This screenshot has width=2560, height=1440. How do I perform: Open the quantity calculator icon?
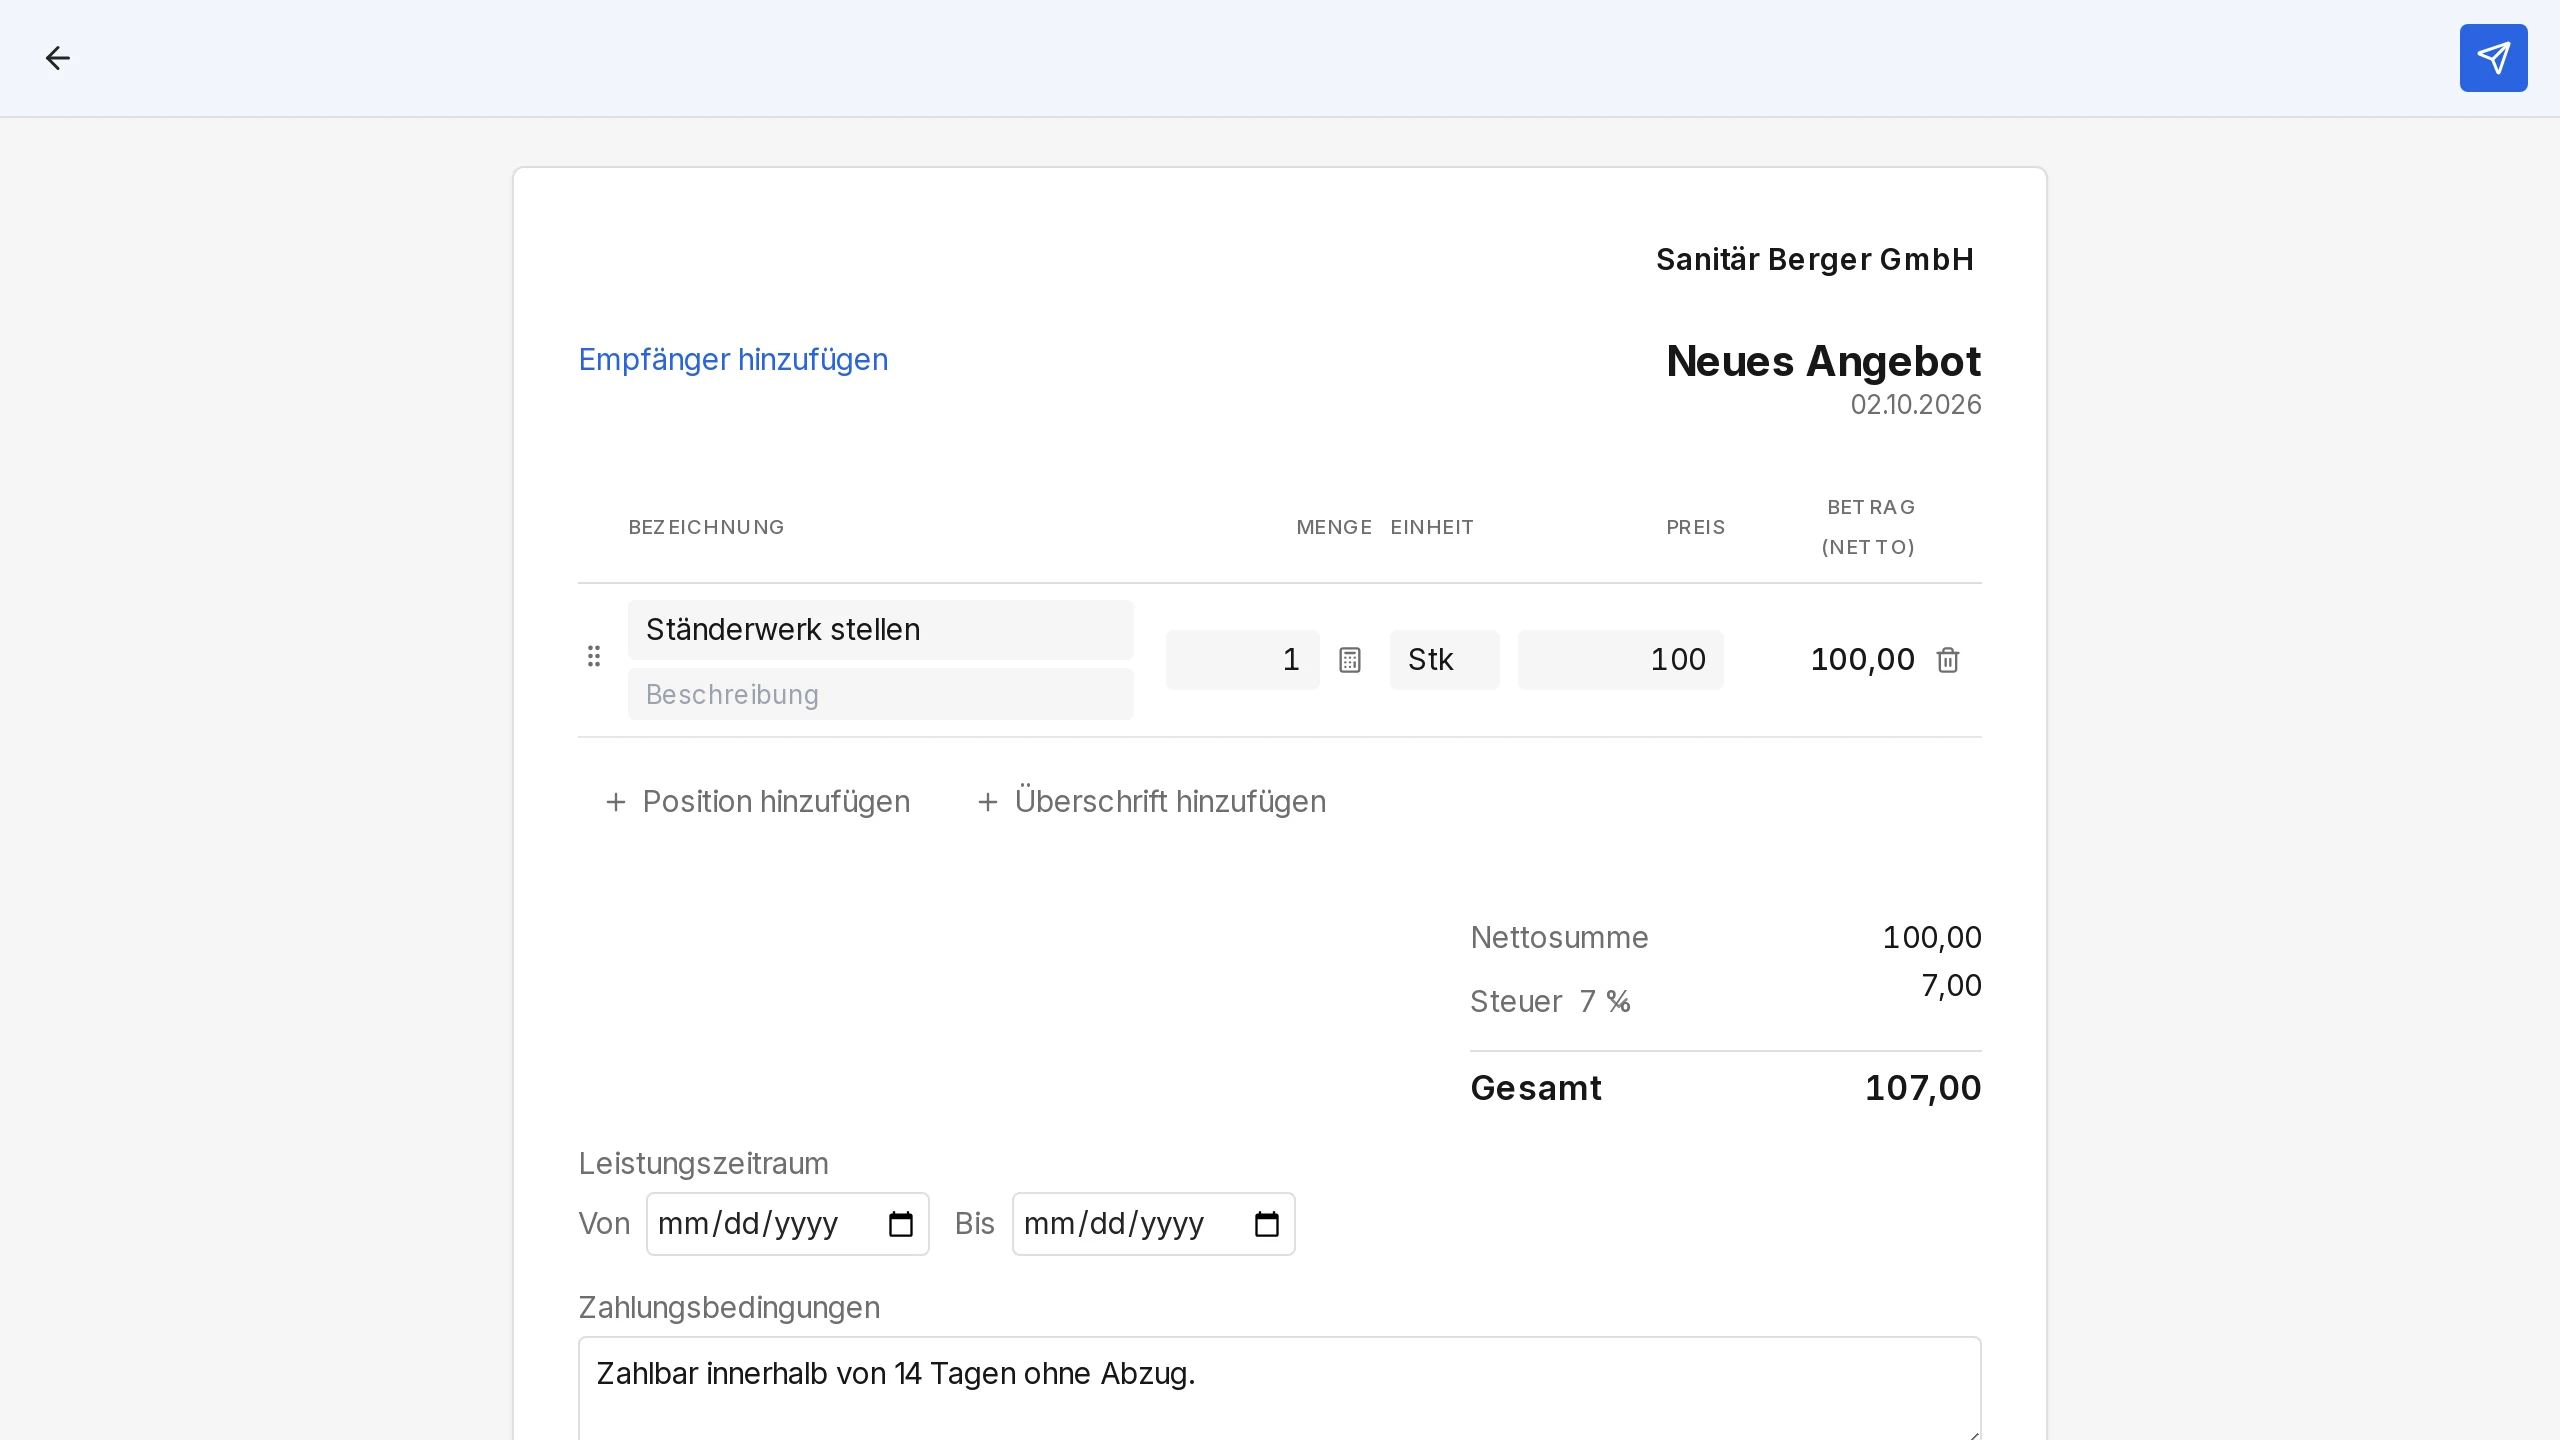1350,660
